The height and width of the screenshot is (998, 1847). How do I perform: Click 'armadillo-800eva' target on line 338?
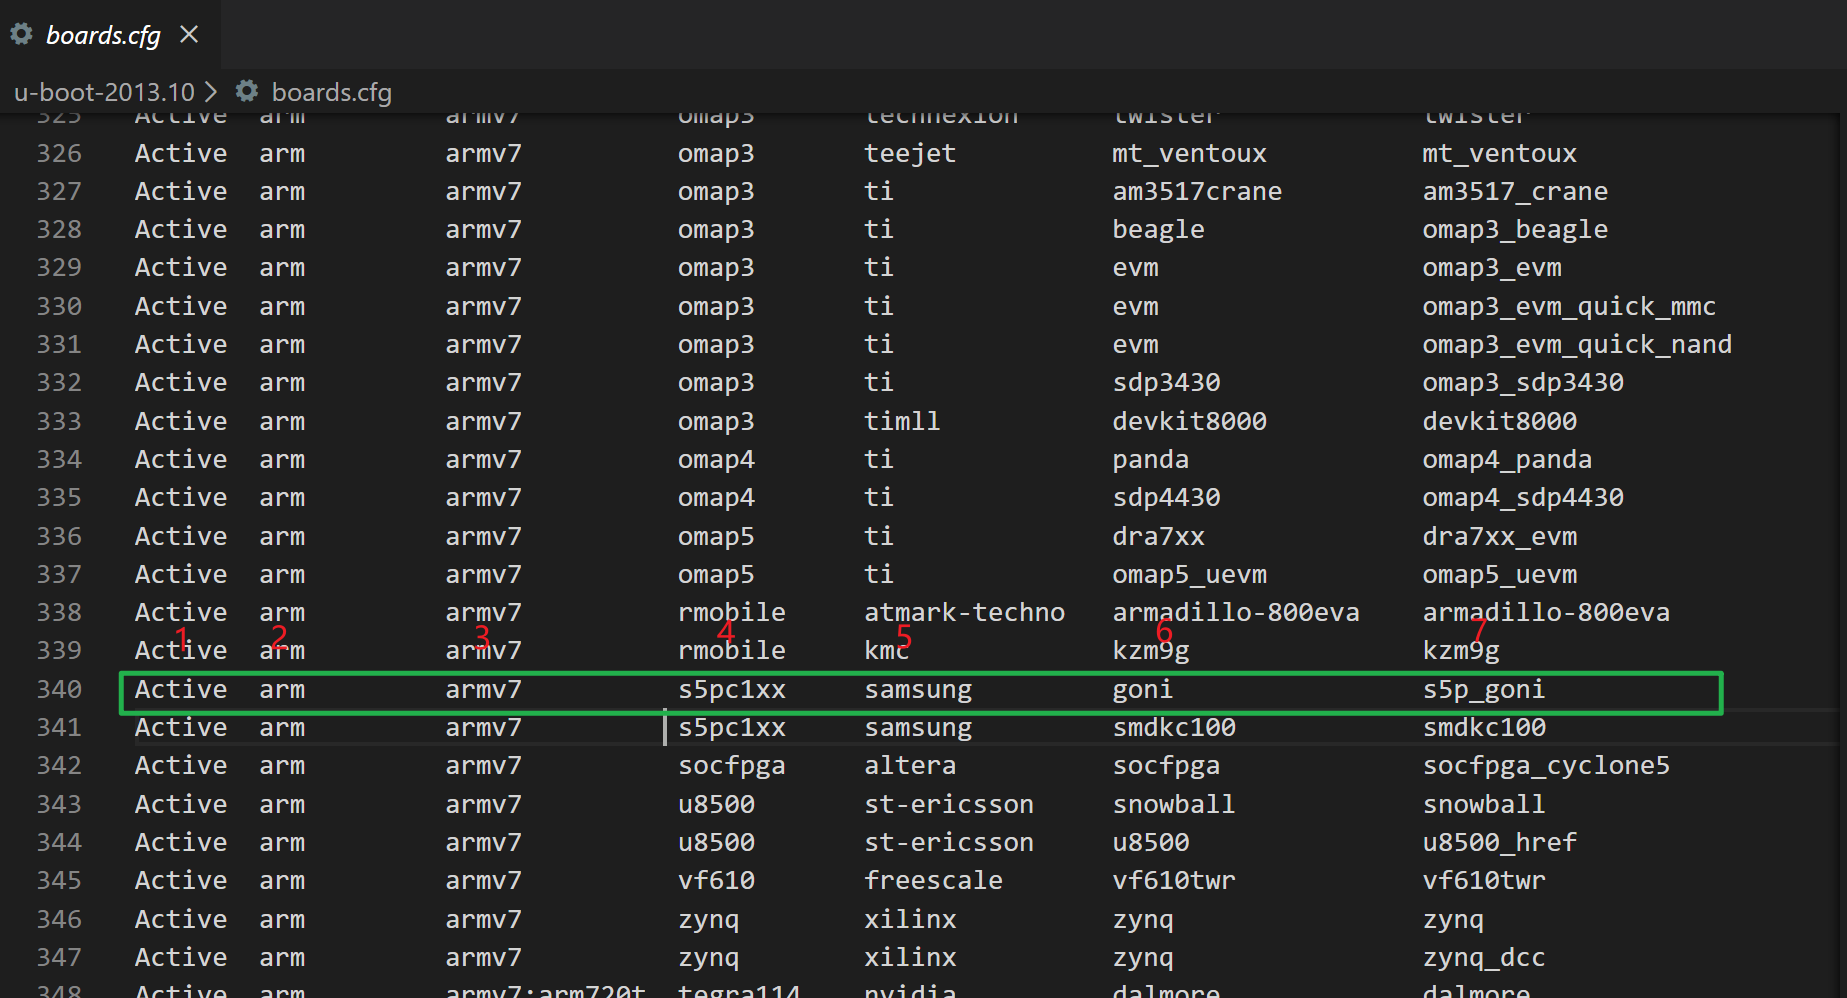tap(1546, 612)
